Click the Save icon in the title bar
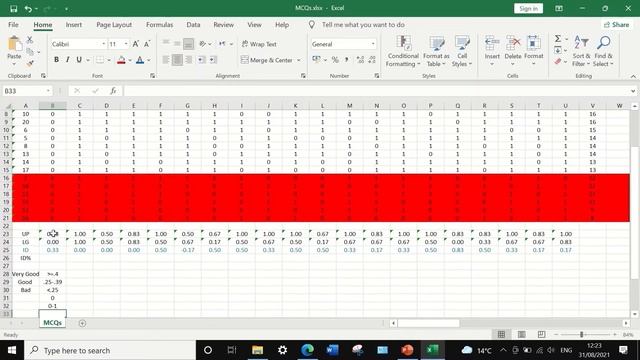The width and height of the screenshot is (640, 360). pyautogui.click(x=13, y=9)
